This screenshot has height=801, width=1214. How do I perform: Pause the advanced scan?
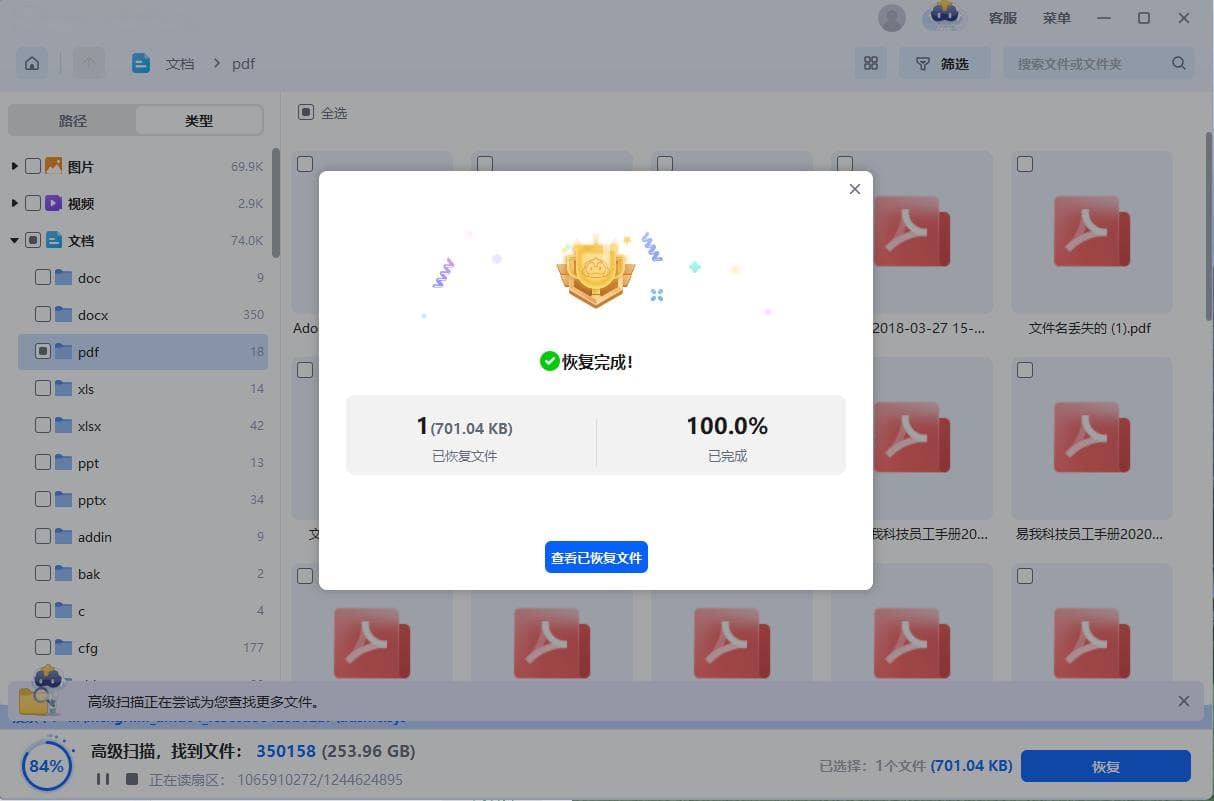click(102, 779)
